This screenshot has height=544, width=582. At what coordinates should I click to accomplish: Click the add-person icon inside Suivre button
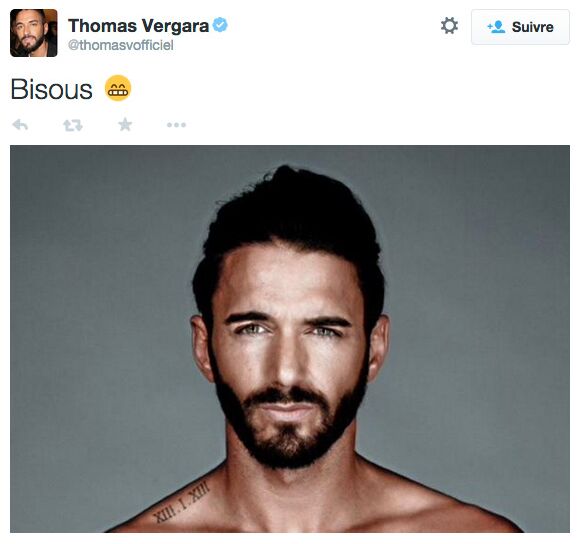coord(496,27)
